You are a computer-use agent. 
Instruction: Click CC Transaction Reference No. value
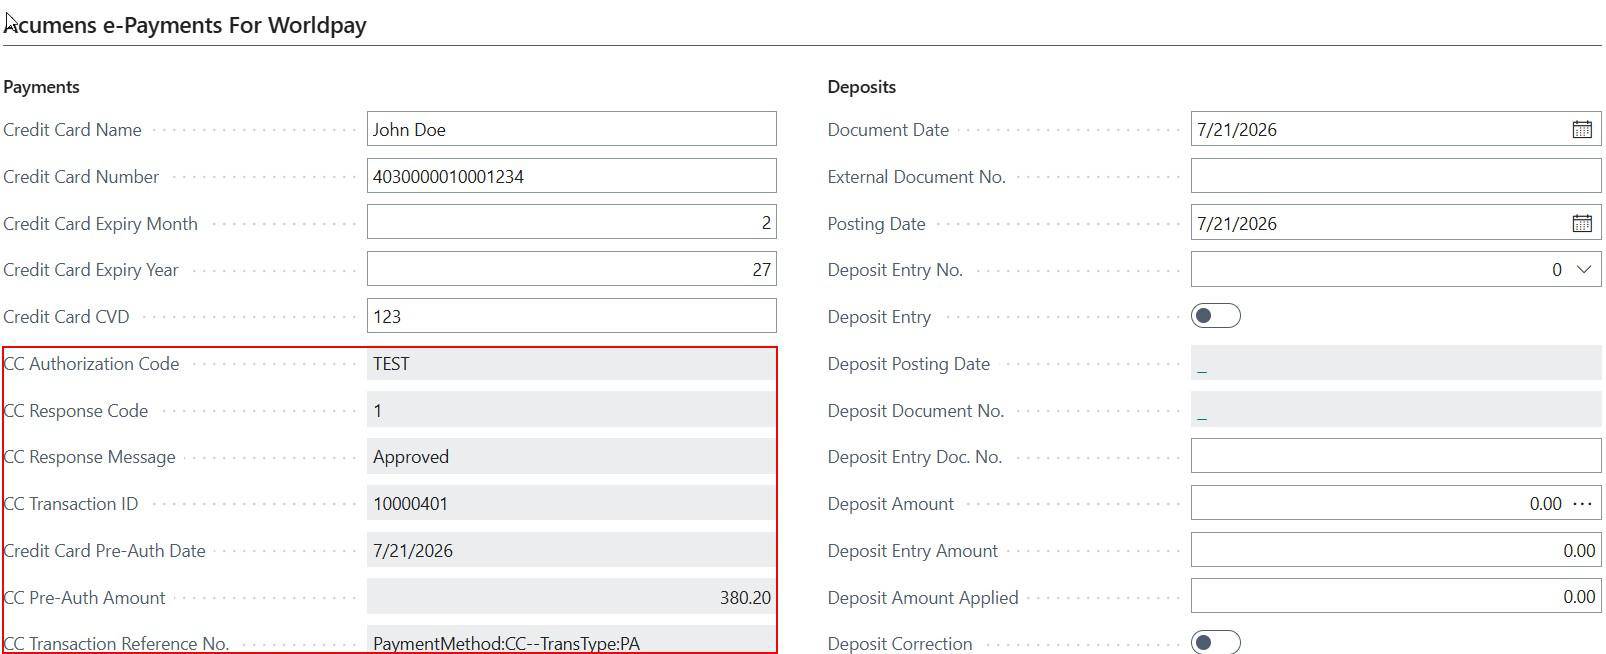click(571, 642)
